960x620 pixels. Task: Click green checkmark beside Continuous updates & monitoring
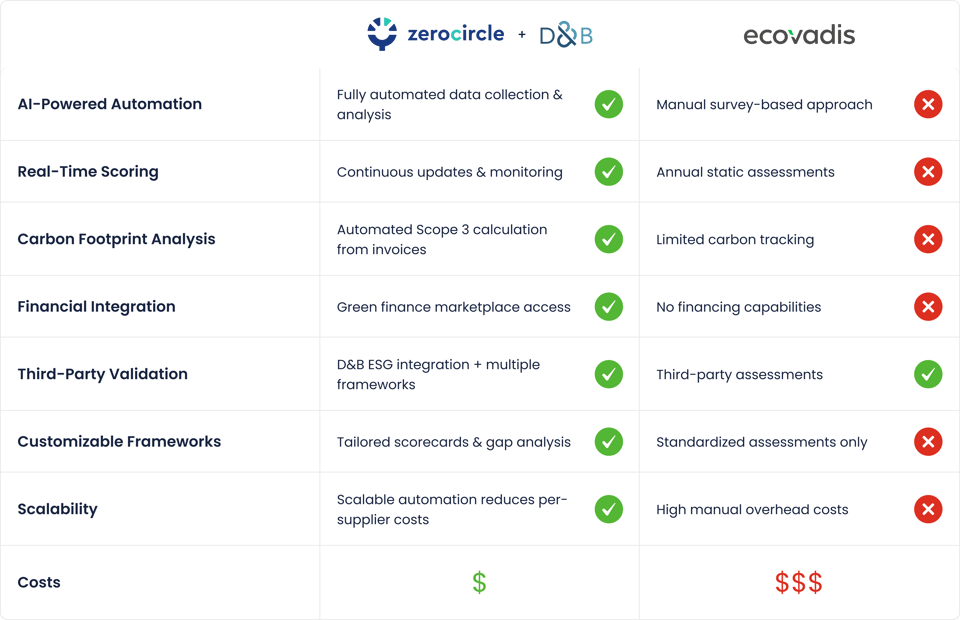click(x=608, y=172)
